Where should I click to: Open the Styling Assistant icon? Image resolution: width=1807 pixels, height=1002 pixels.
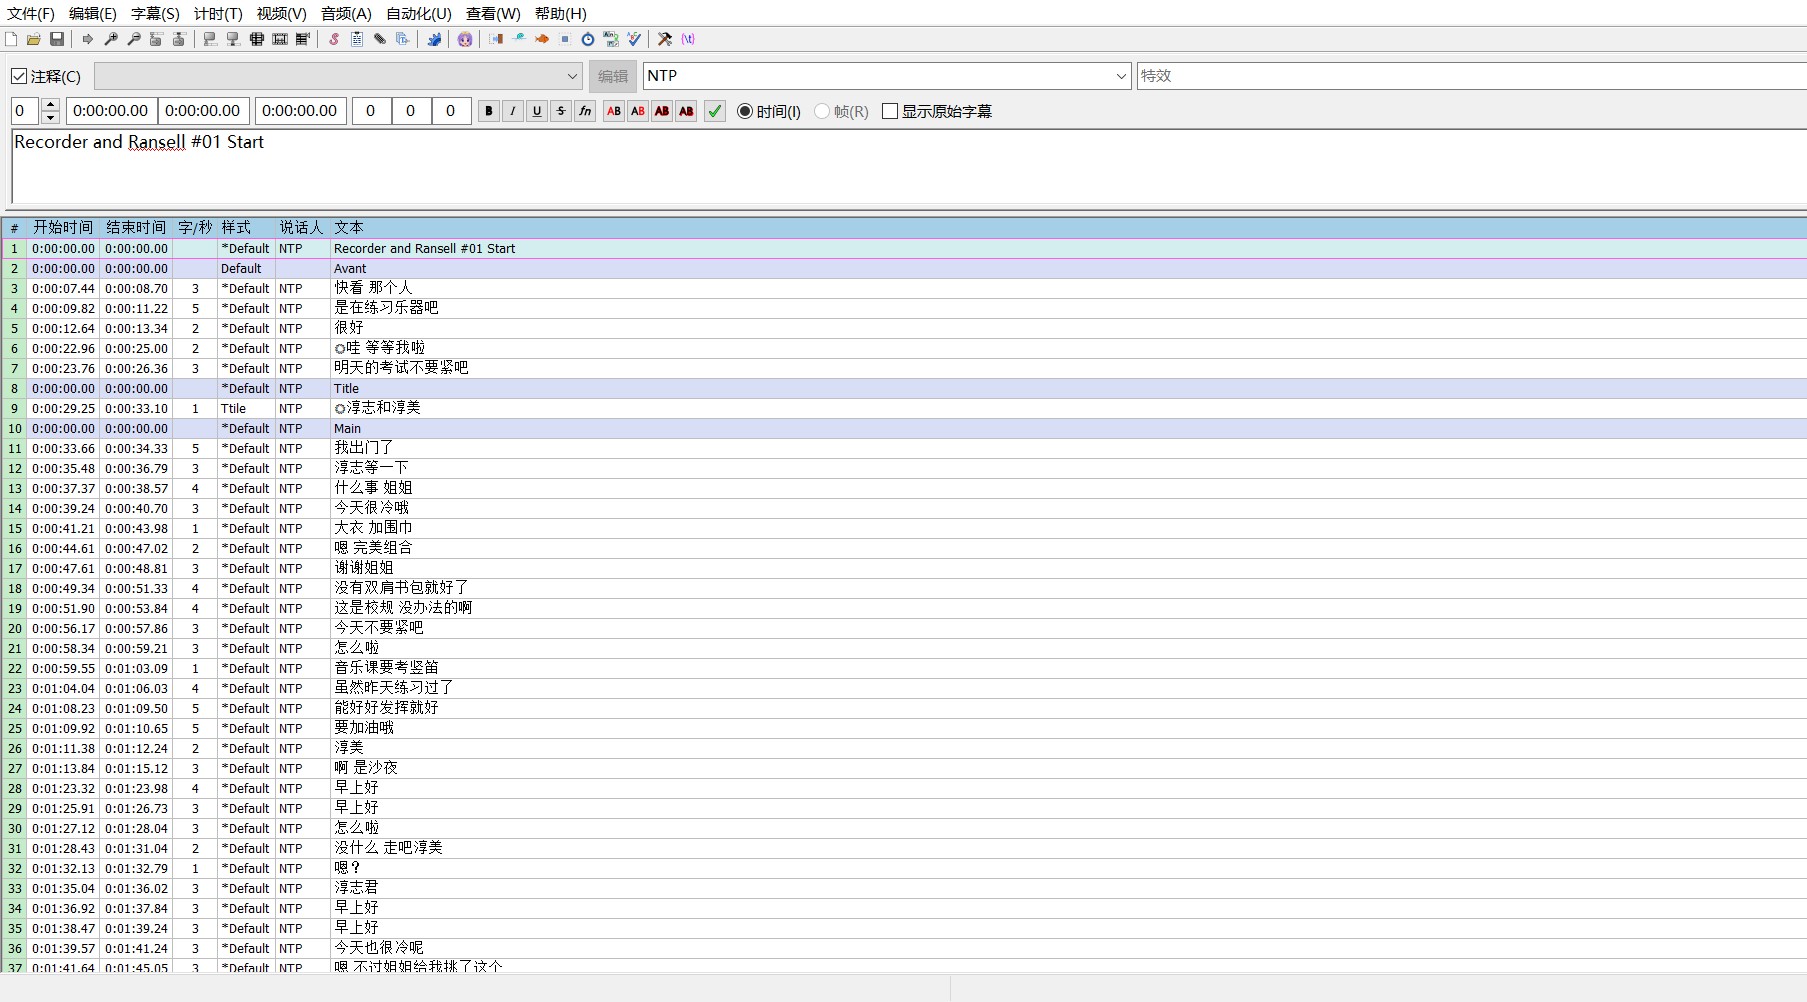point(519,39)
